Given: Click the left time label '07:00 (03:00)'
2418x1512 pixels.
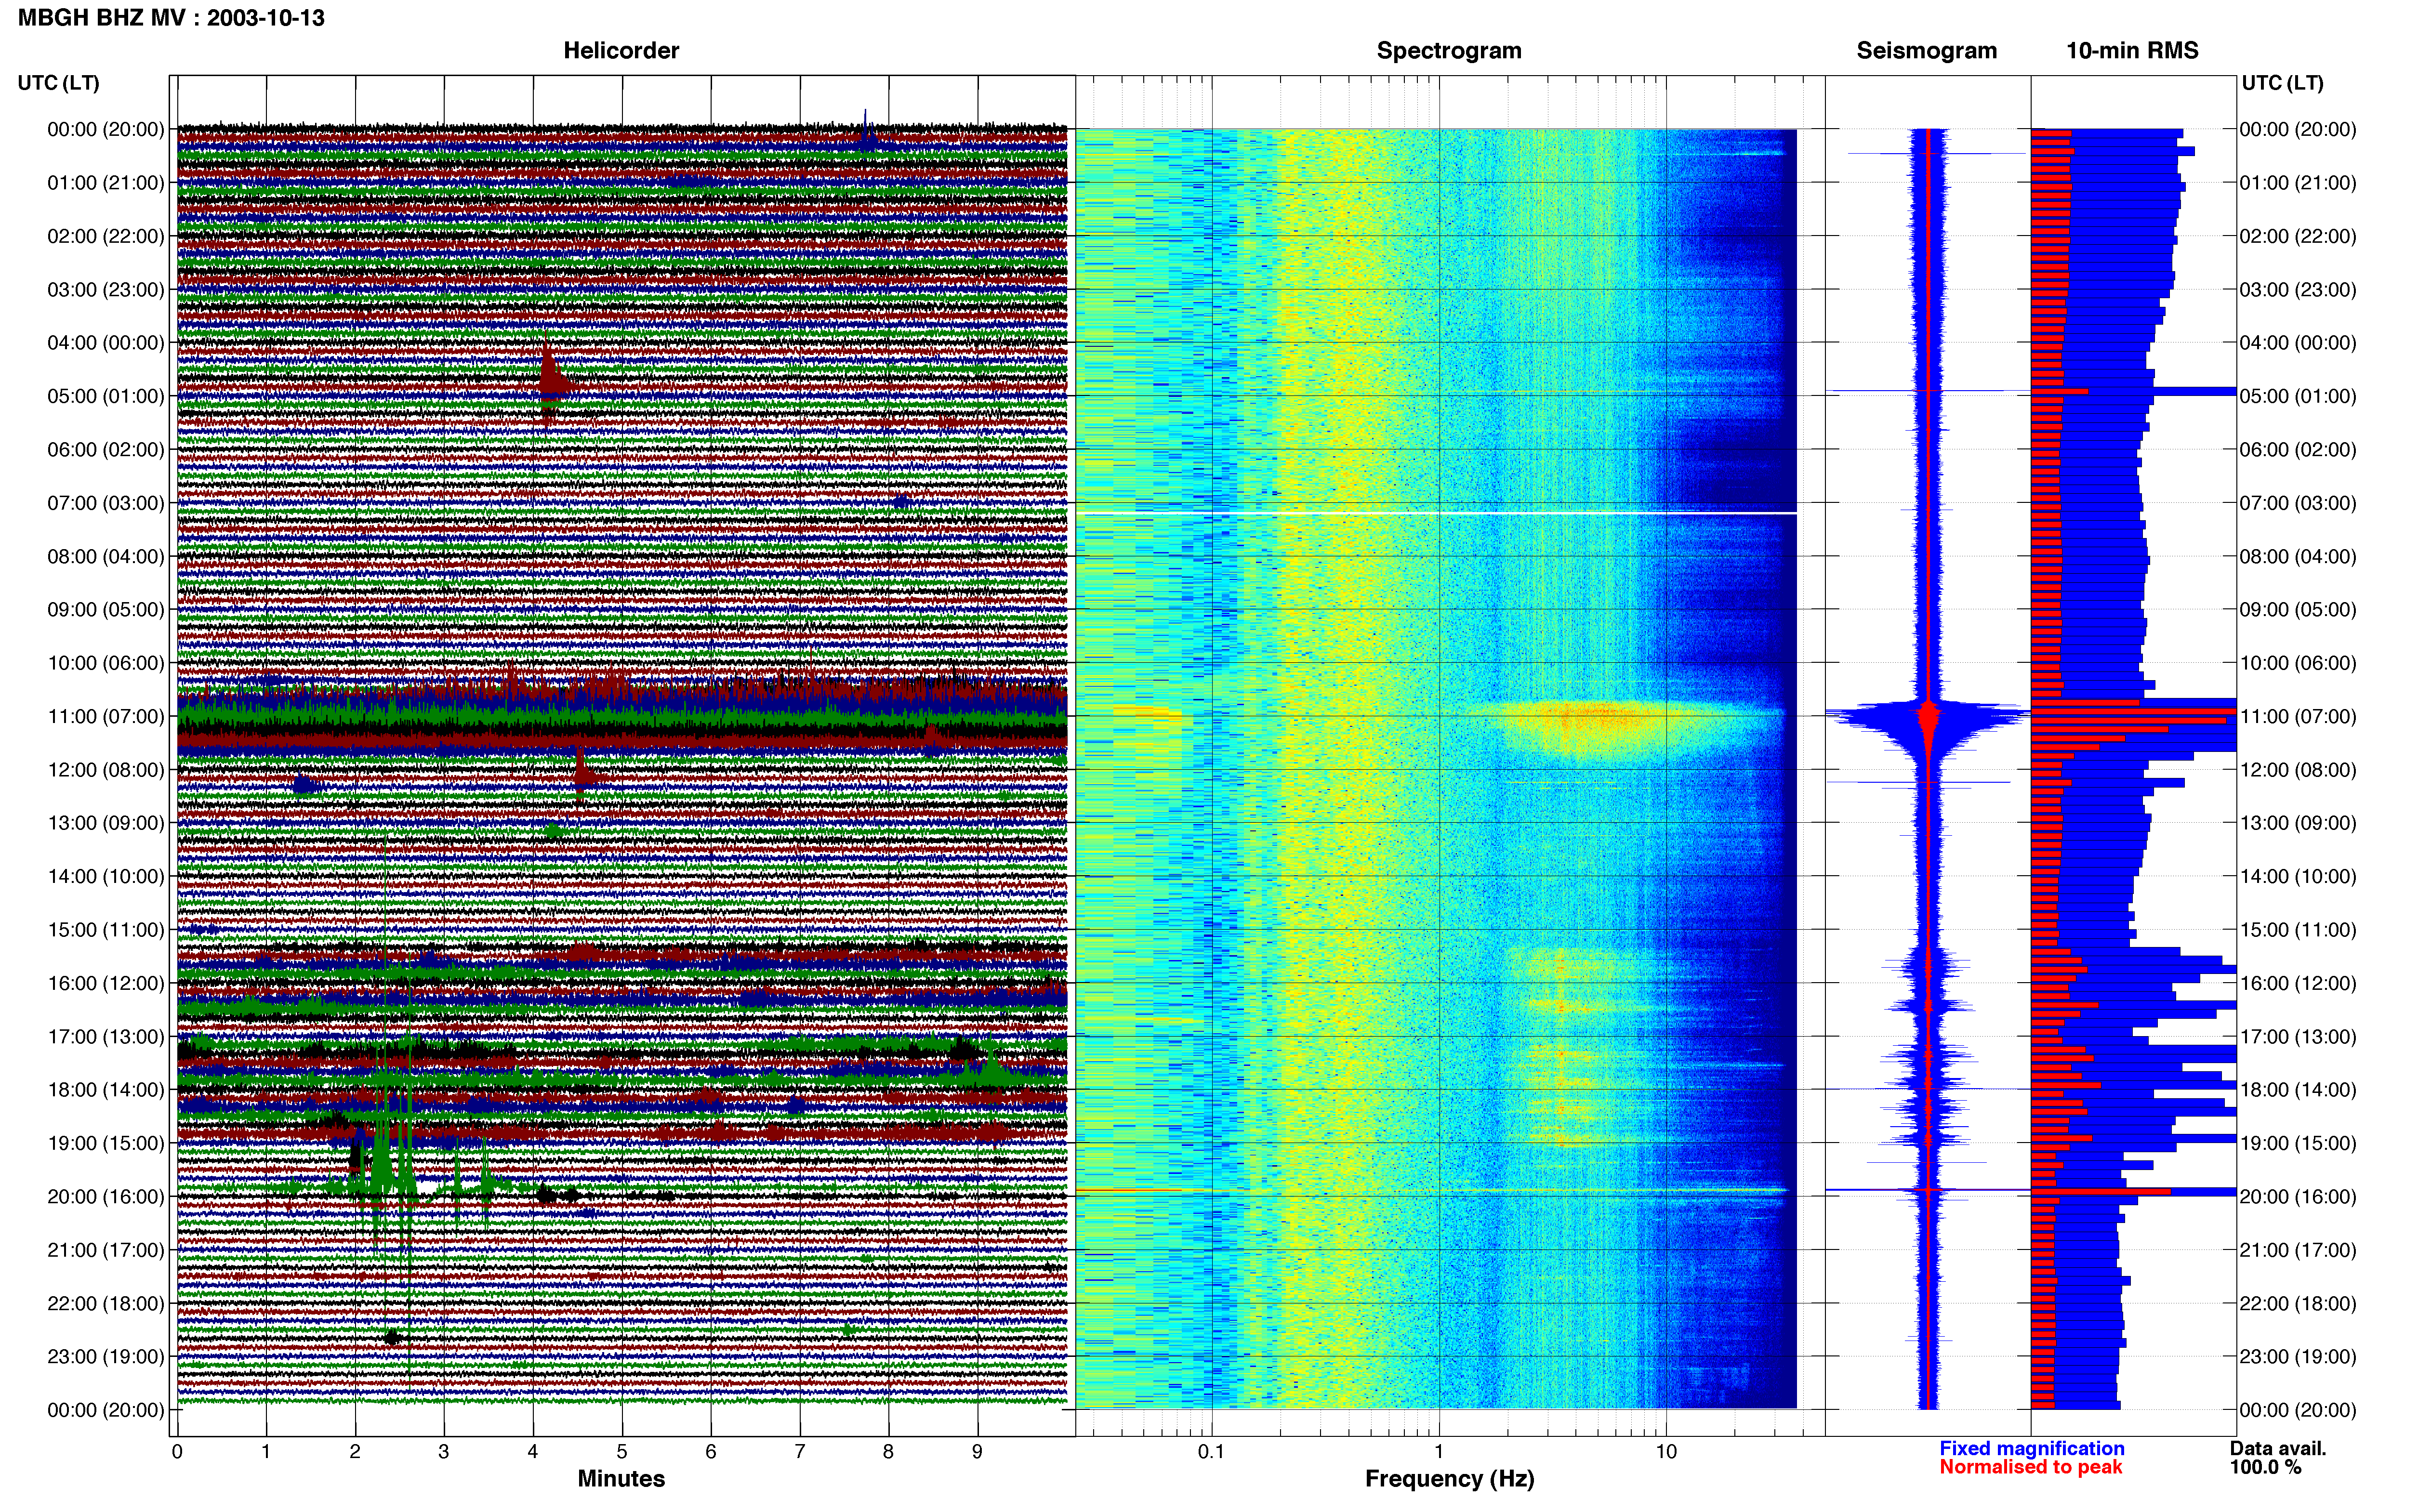Looking at the screenshot, I should click(106, 503).
